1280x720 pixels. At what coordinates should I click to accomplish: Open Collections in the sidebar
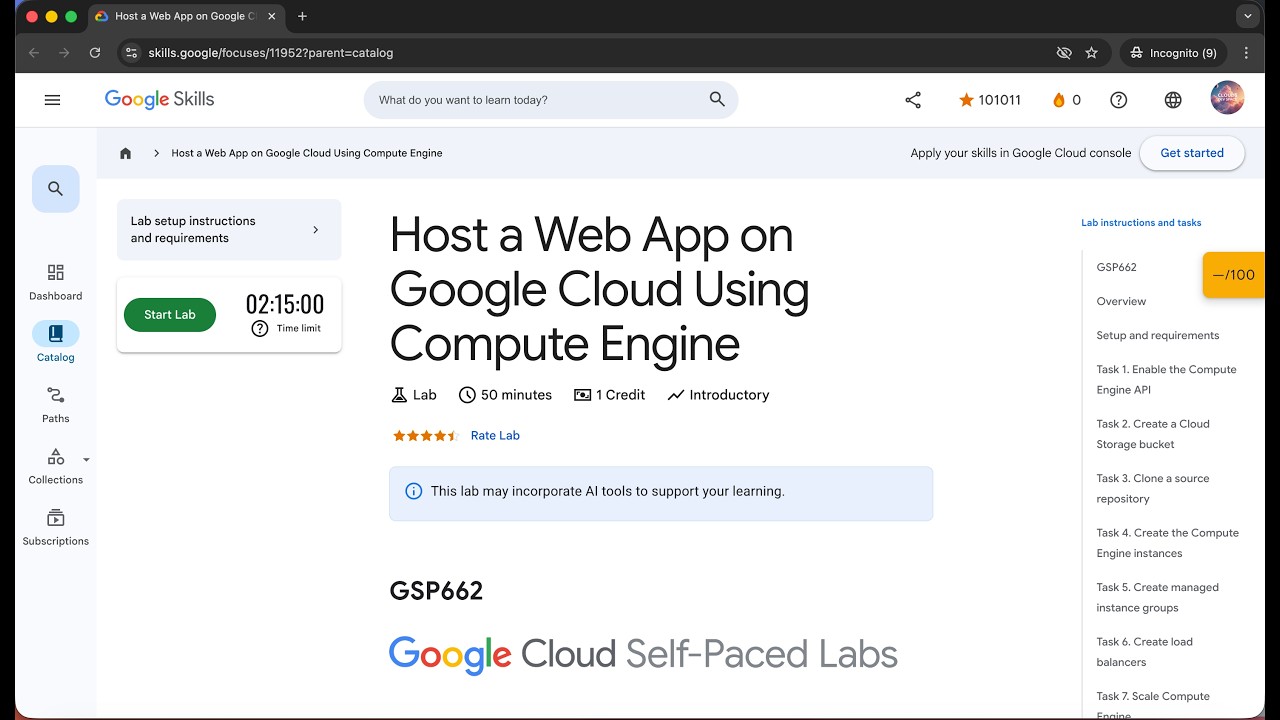56,466
